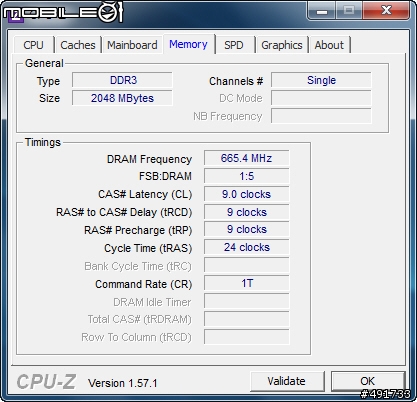Image resolution: width=417 pixels, height=402 pixels.
Task: Go to the SPD tab
Action: click(x=233, y=45)
